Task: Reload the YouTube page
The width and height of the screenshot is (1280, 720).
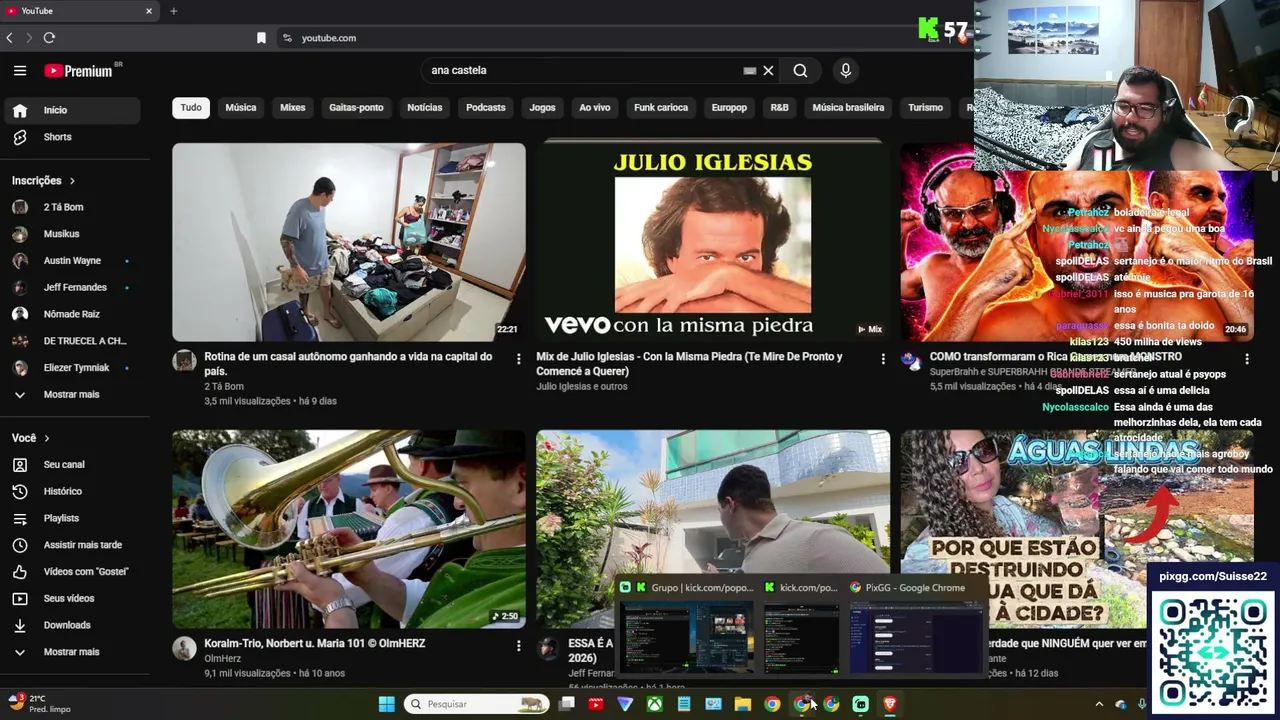Action: coord(49,38)
